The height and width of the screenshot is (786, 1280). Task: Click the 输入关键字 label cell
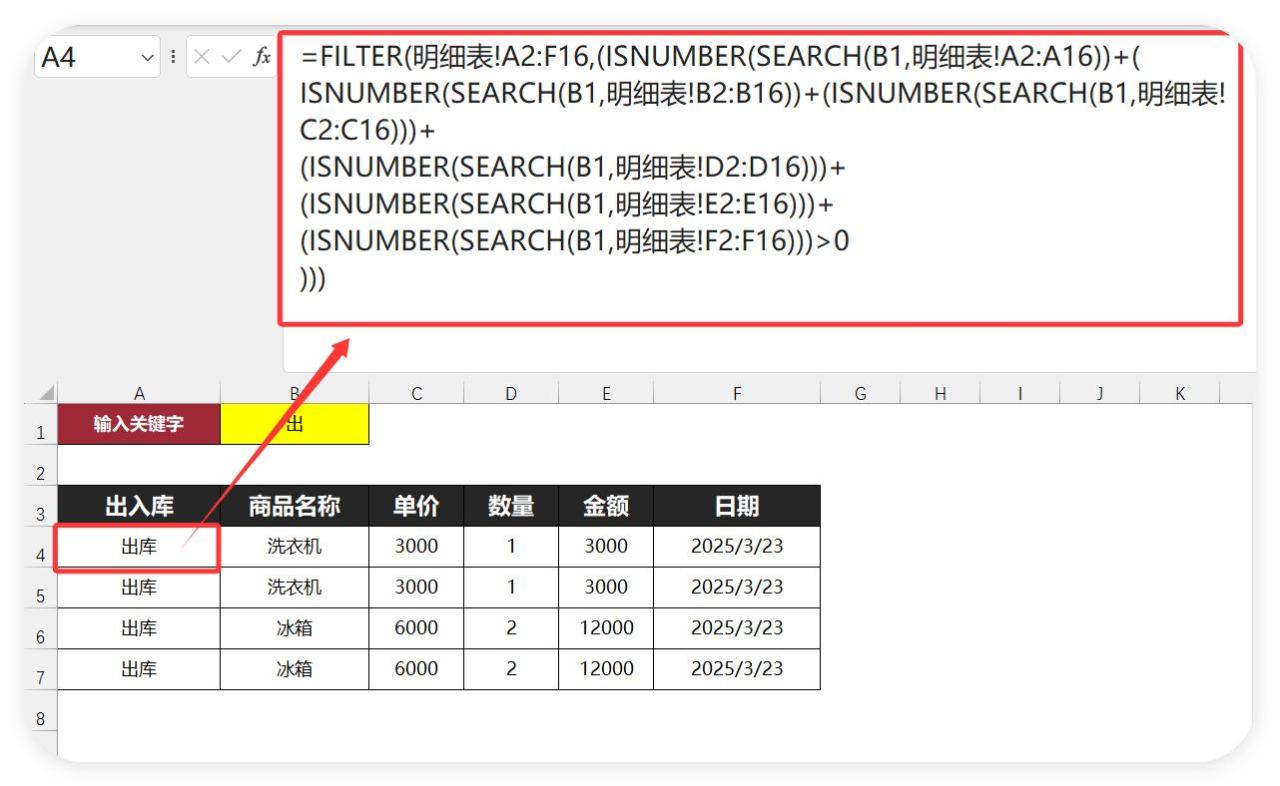(139, 425)
